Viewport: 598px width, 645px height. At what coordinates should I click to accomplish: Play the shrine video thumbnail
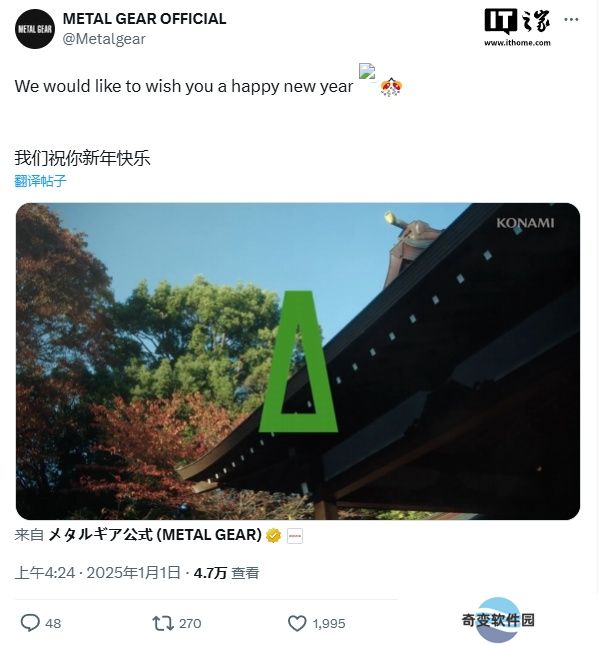[x=298, y=361]
